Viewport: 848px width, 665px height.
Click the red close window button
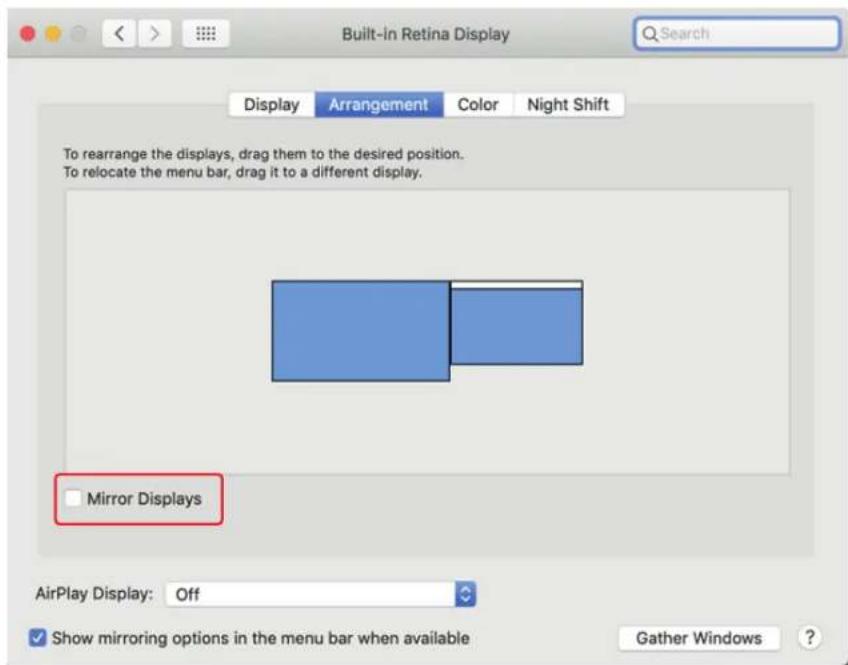pos(28,34)
